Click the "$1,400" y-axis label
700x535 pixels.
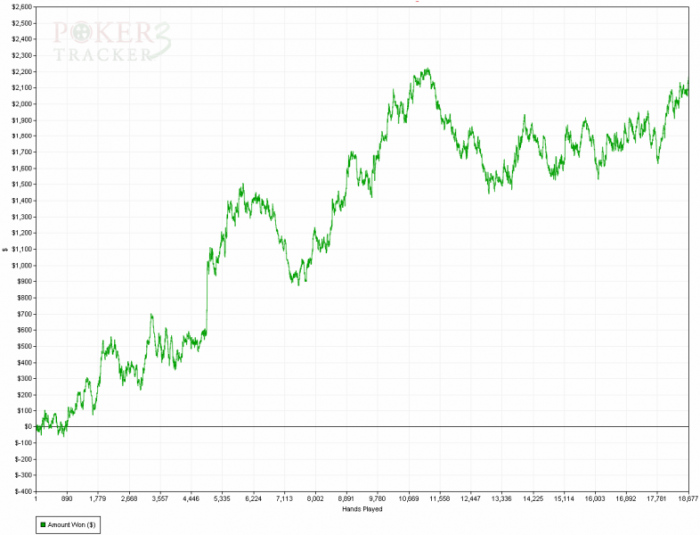pos(21,201)
